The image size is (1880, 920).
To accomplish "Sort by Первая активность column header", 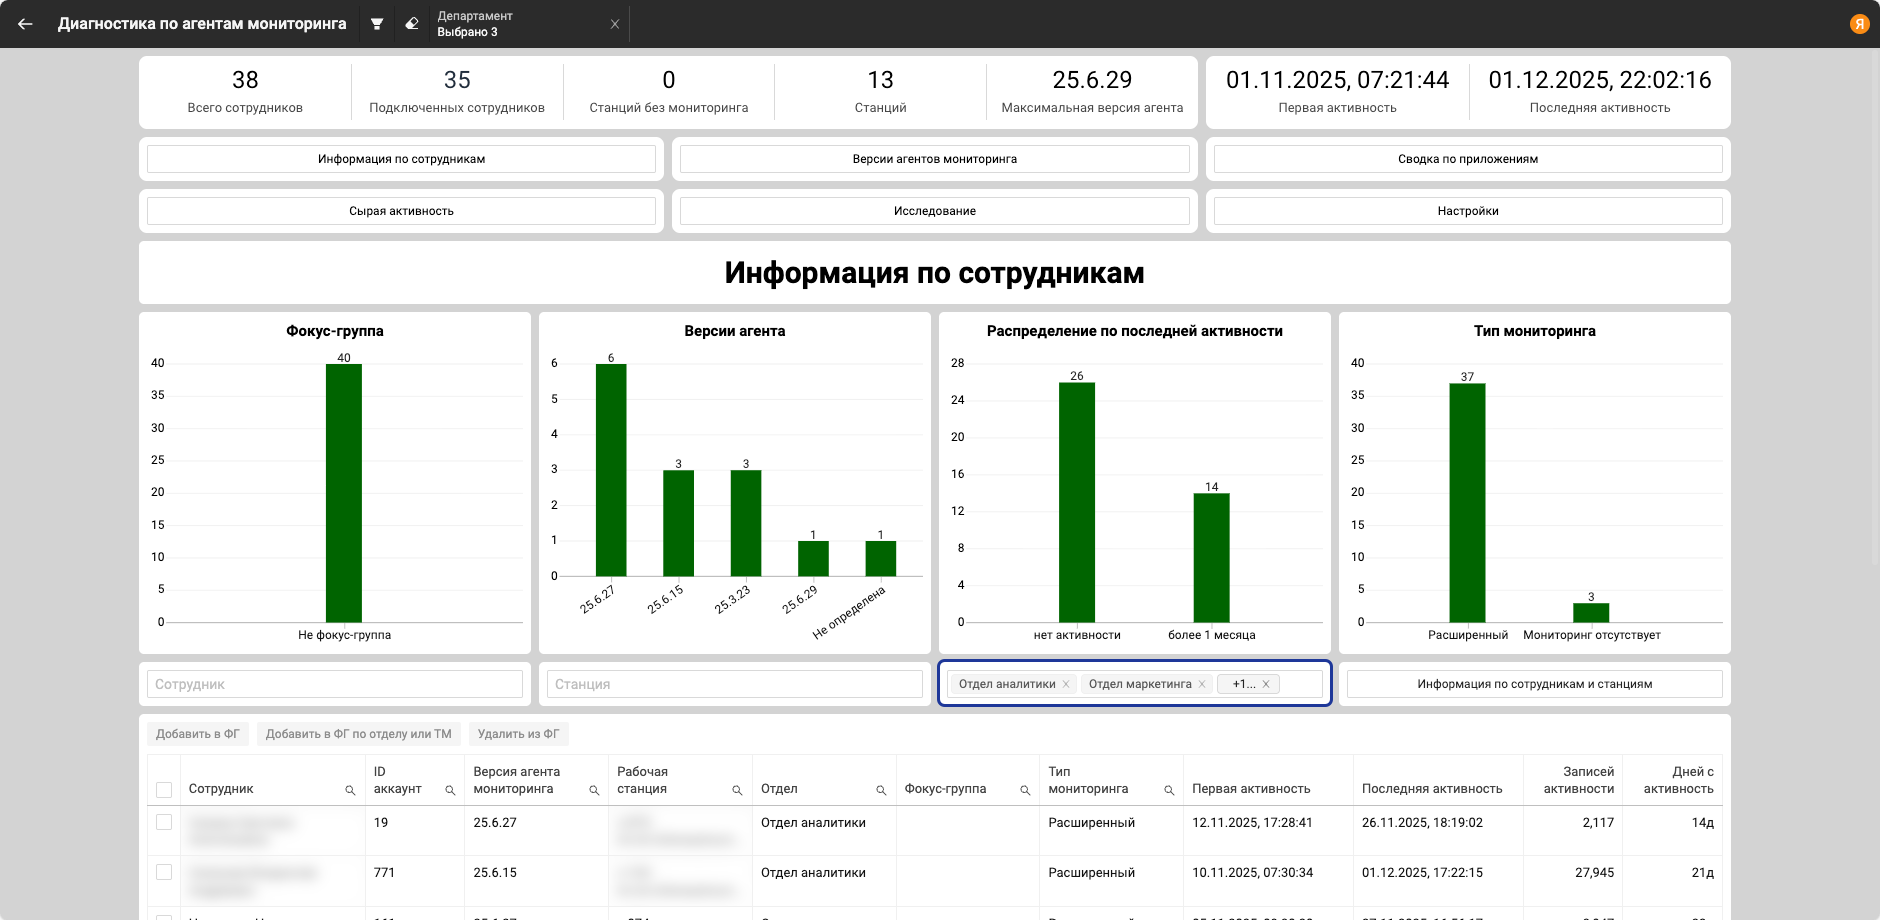I will coord(1251,789).
